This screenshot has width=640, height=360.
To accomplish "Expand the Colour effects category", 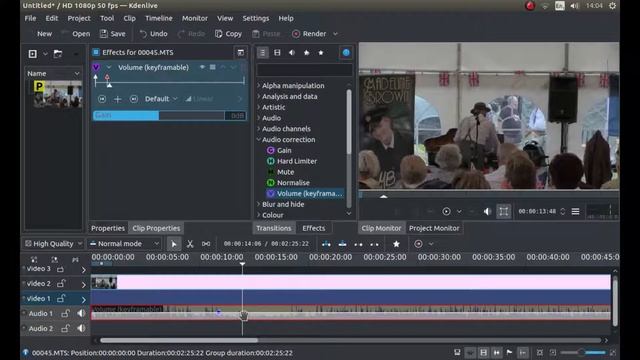I will (259, 215).
